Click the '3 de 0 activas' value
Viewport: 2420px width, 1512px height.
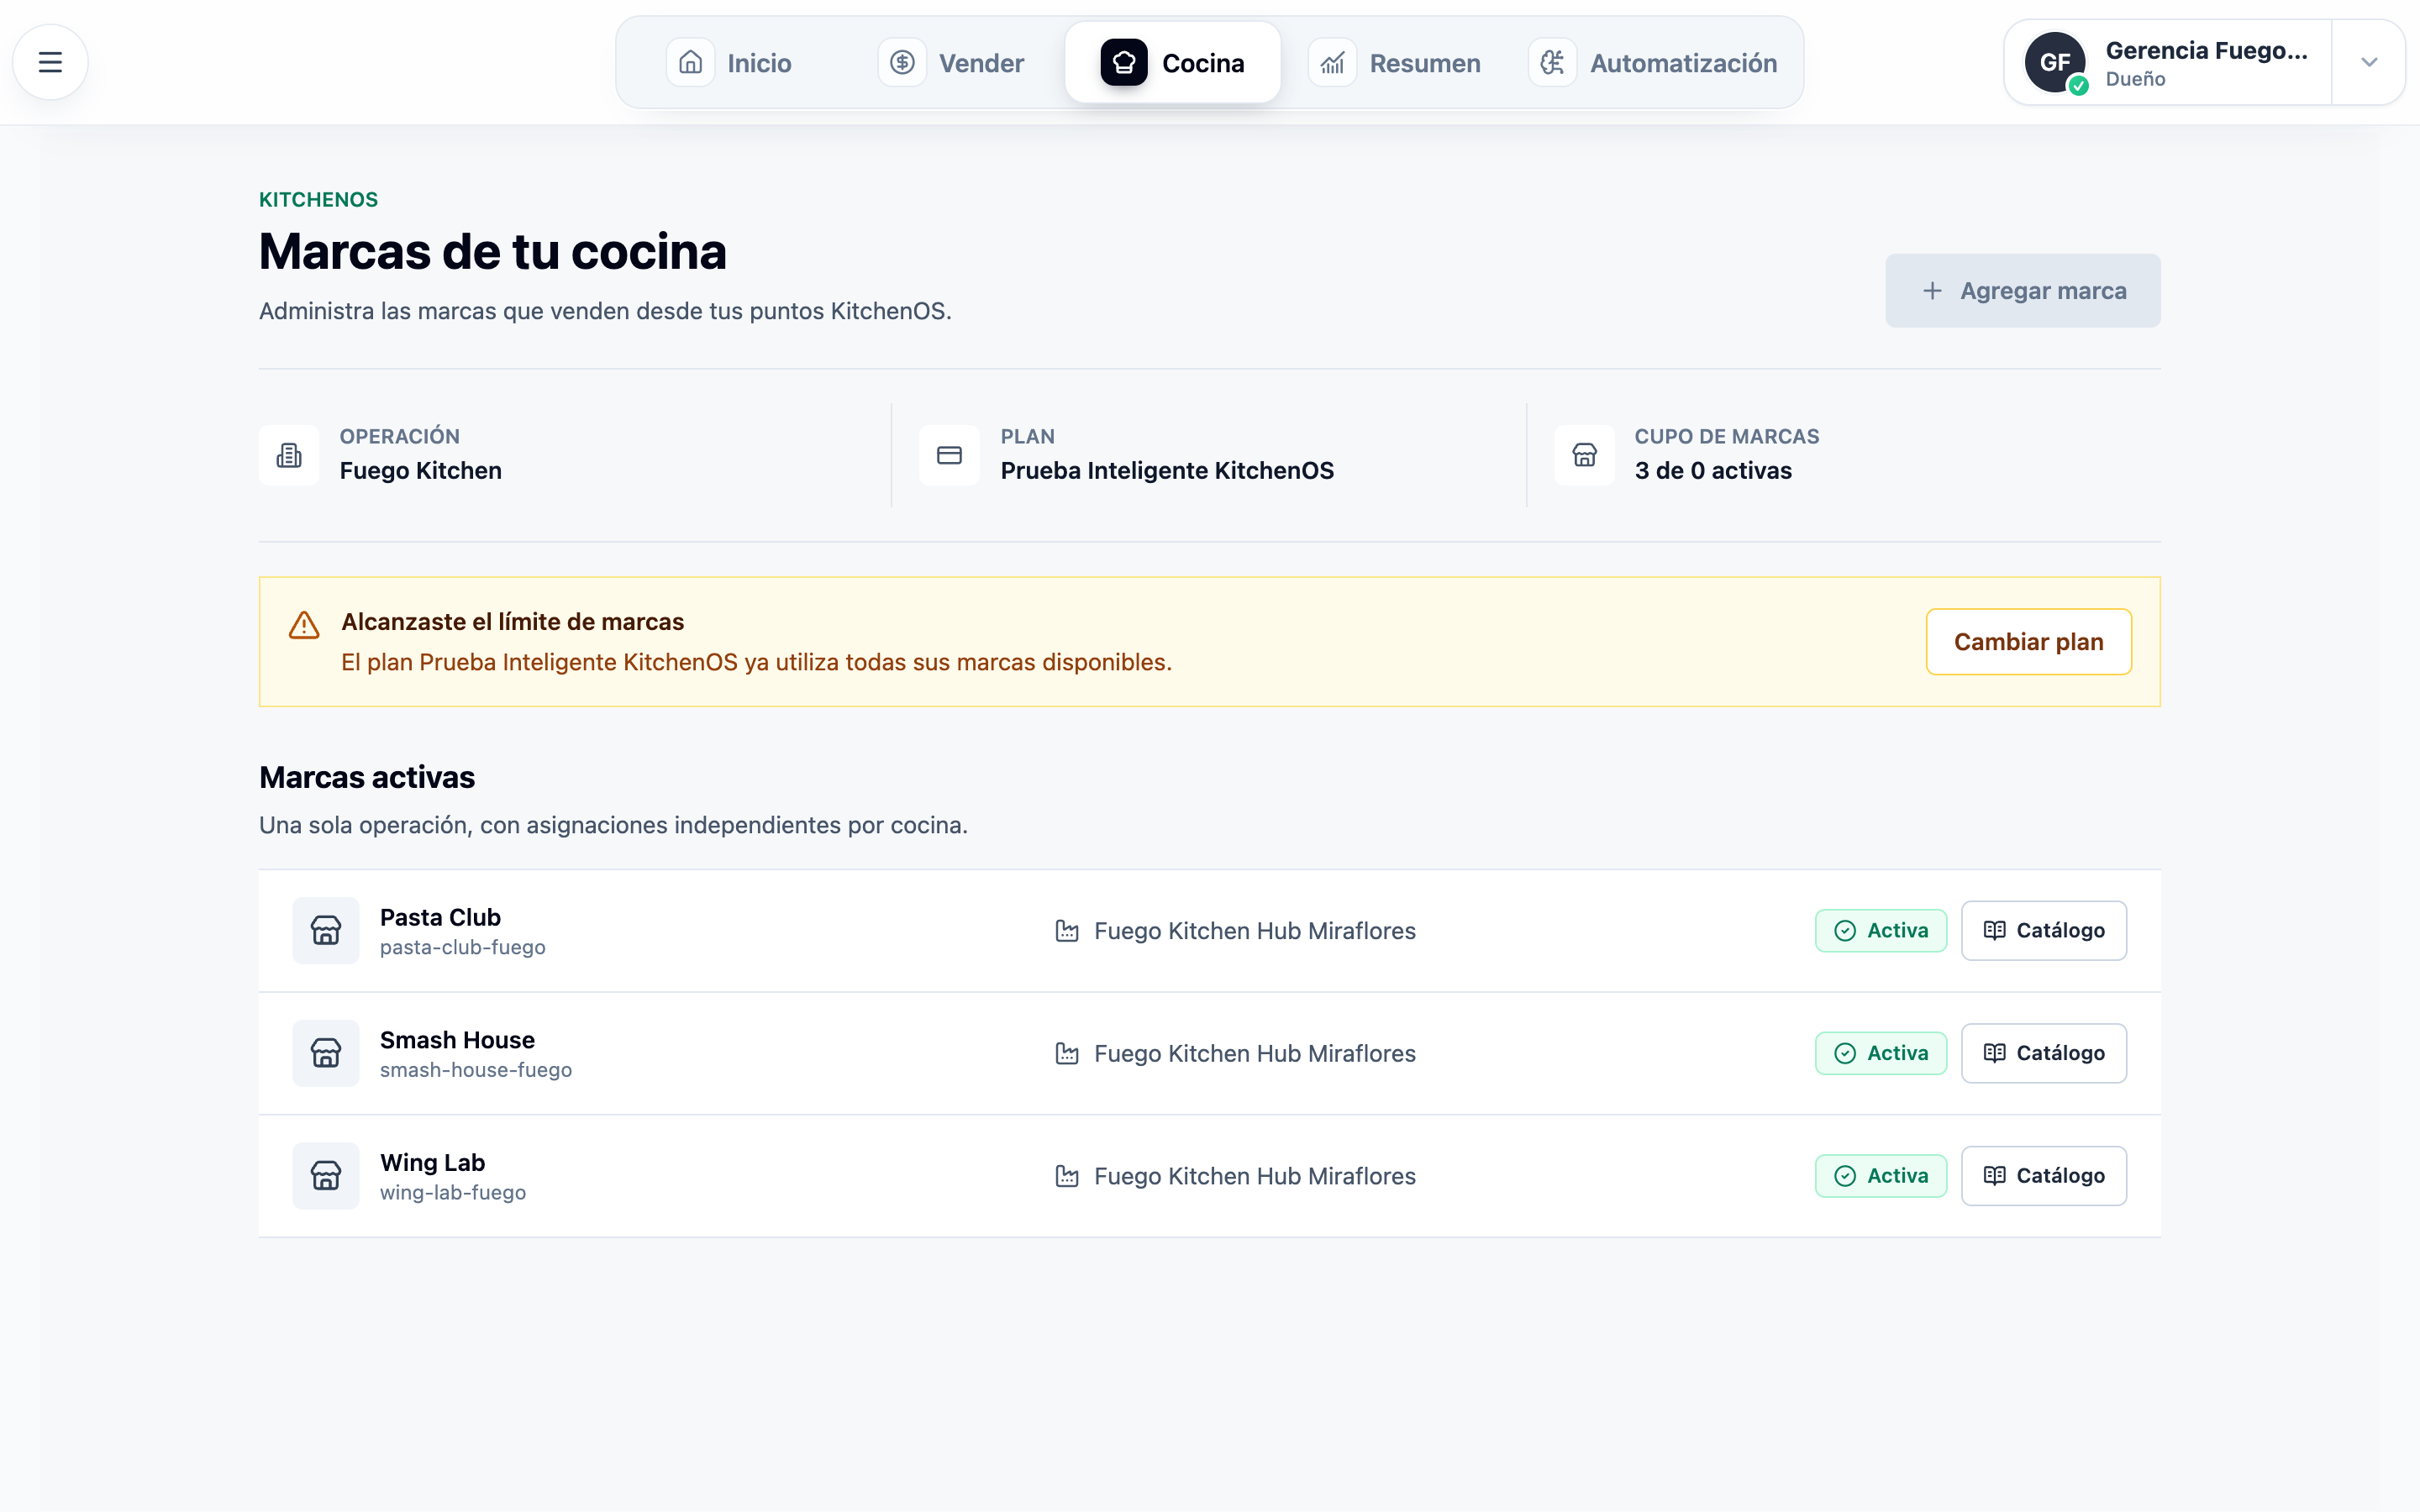[1713, 471]
